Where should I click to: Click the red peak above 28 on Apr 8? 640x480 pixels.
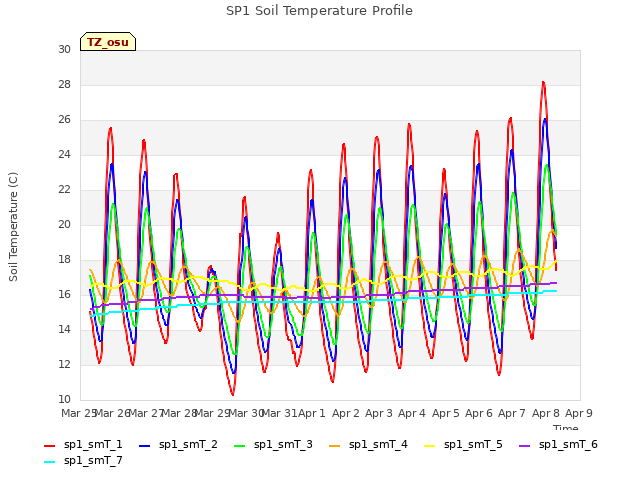(543, 83)
